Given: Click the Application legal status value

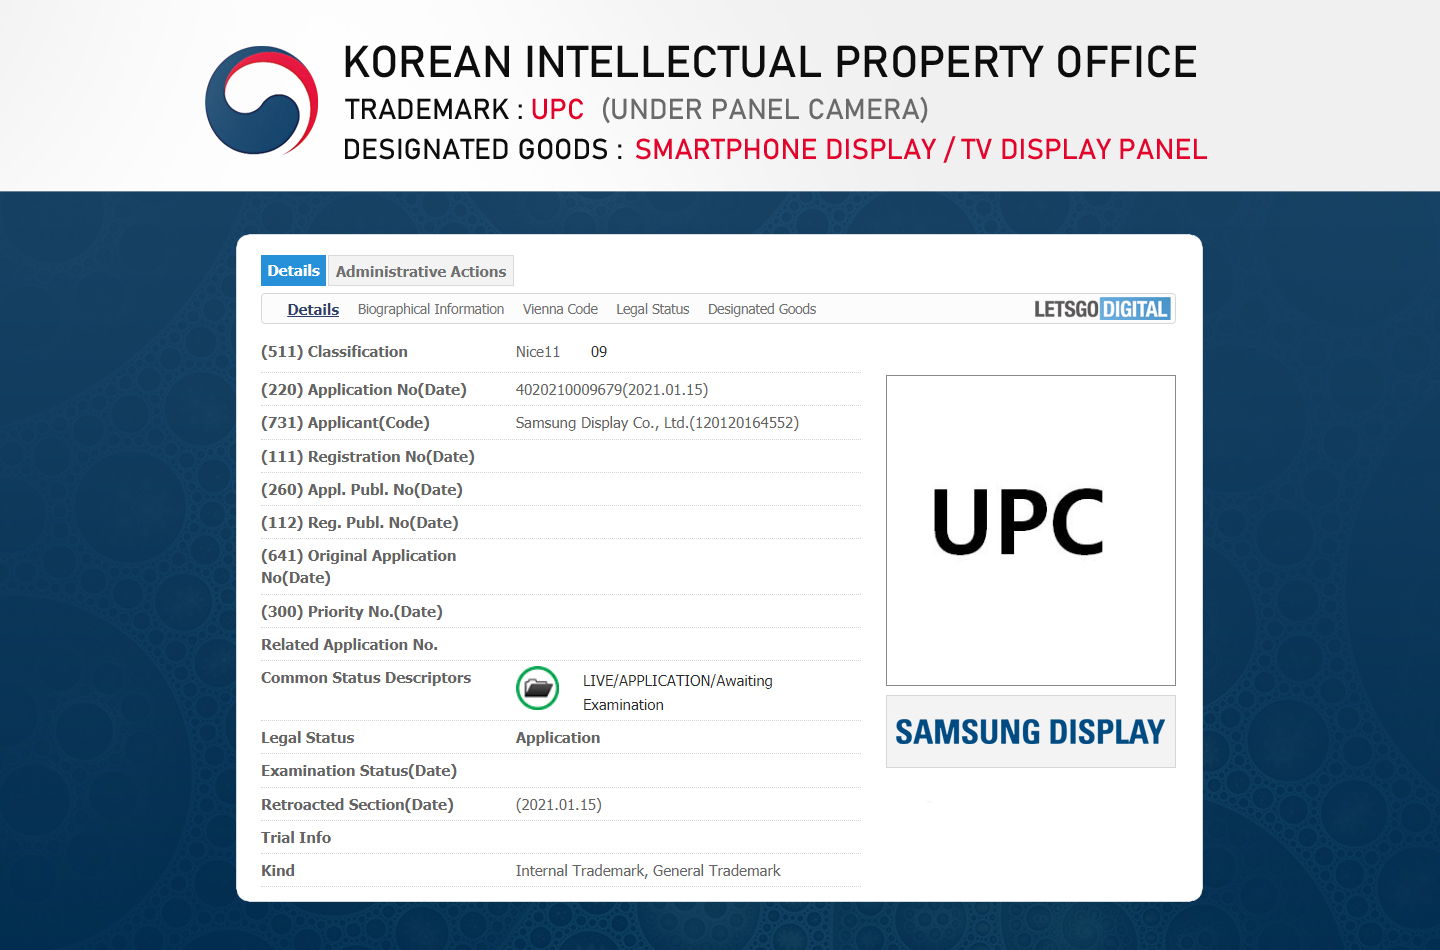Looking at the screenshot, I should click(x=557, y=738).
